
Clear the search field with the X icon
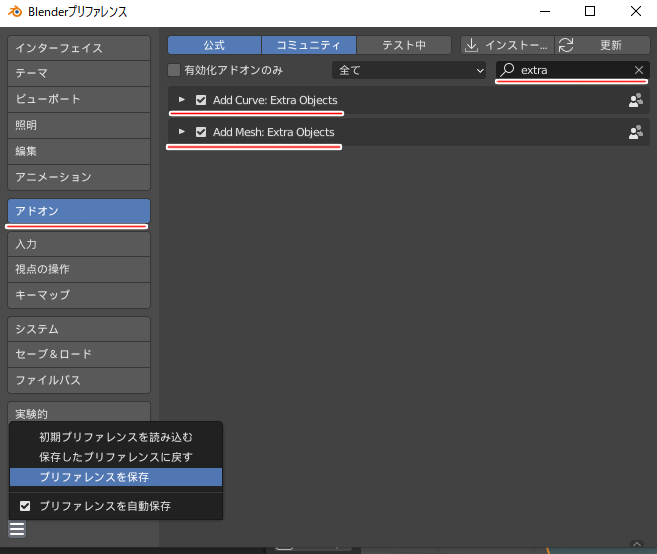[x=639, y=70]
